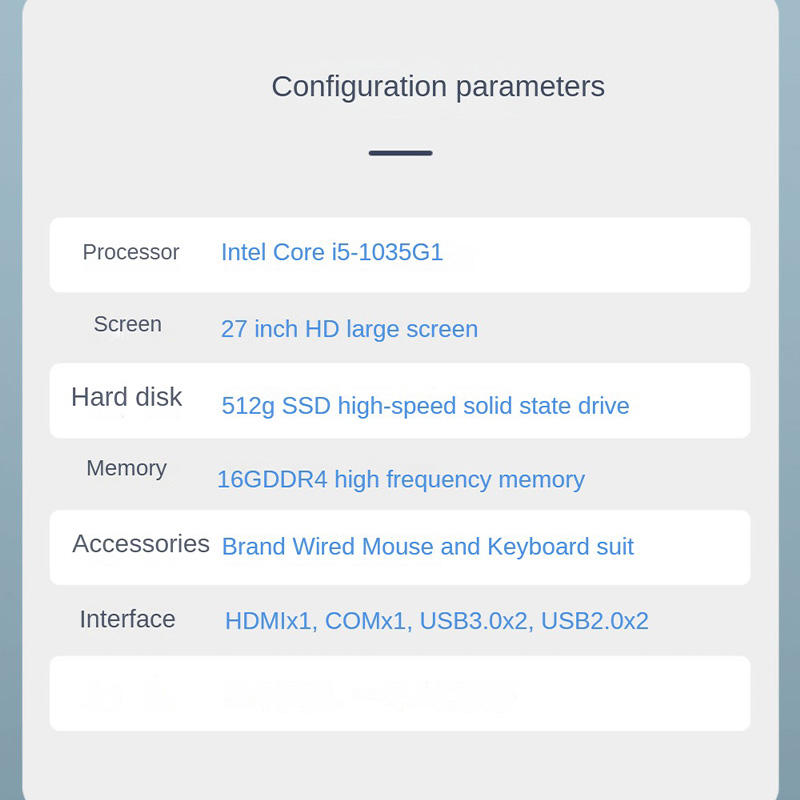Image resolution: width=800 pixels, height=800 pixels.
Task: Click the COMx1 interface entry
Action: coord(366,621)
